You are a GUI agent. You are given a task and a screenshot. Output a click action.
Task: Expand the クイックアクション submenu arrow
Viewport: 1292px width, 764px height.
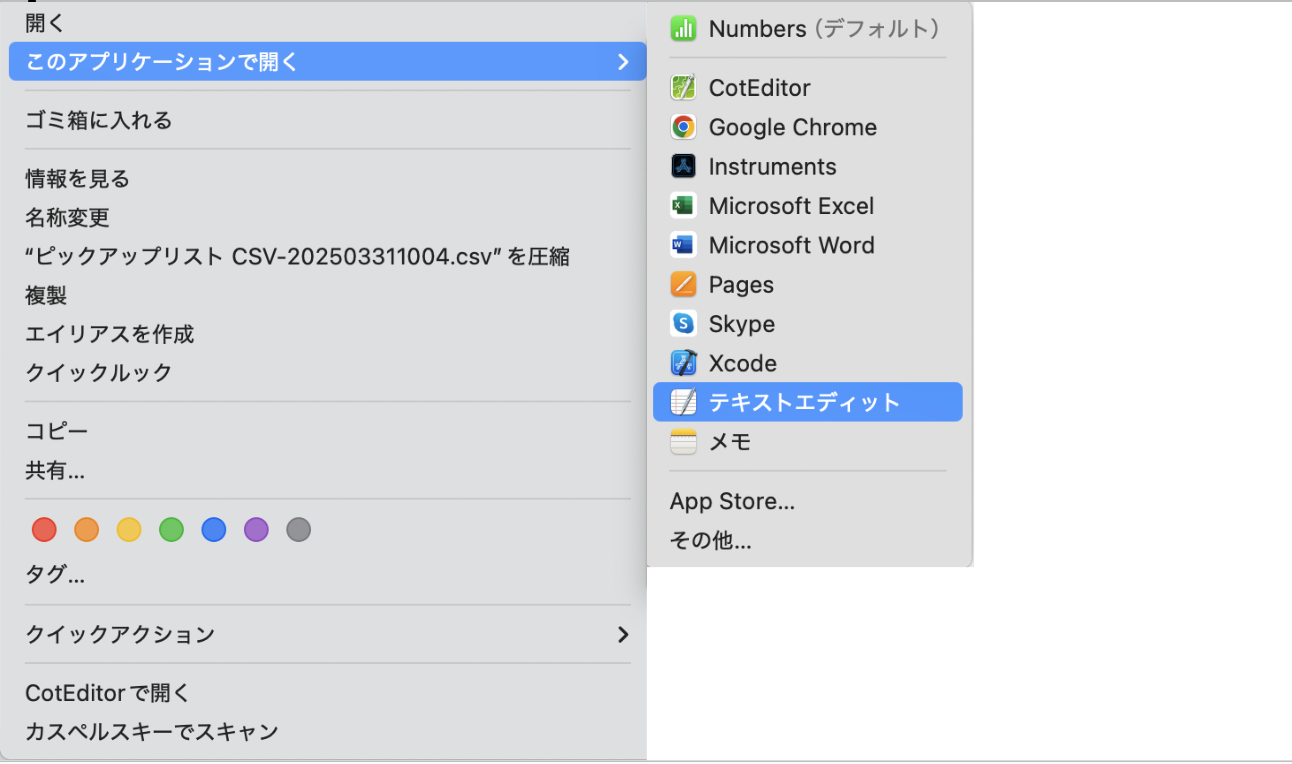click(623, 634)
